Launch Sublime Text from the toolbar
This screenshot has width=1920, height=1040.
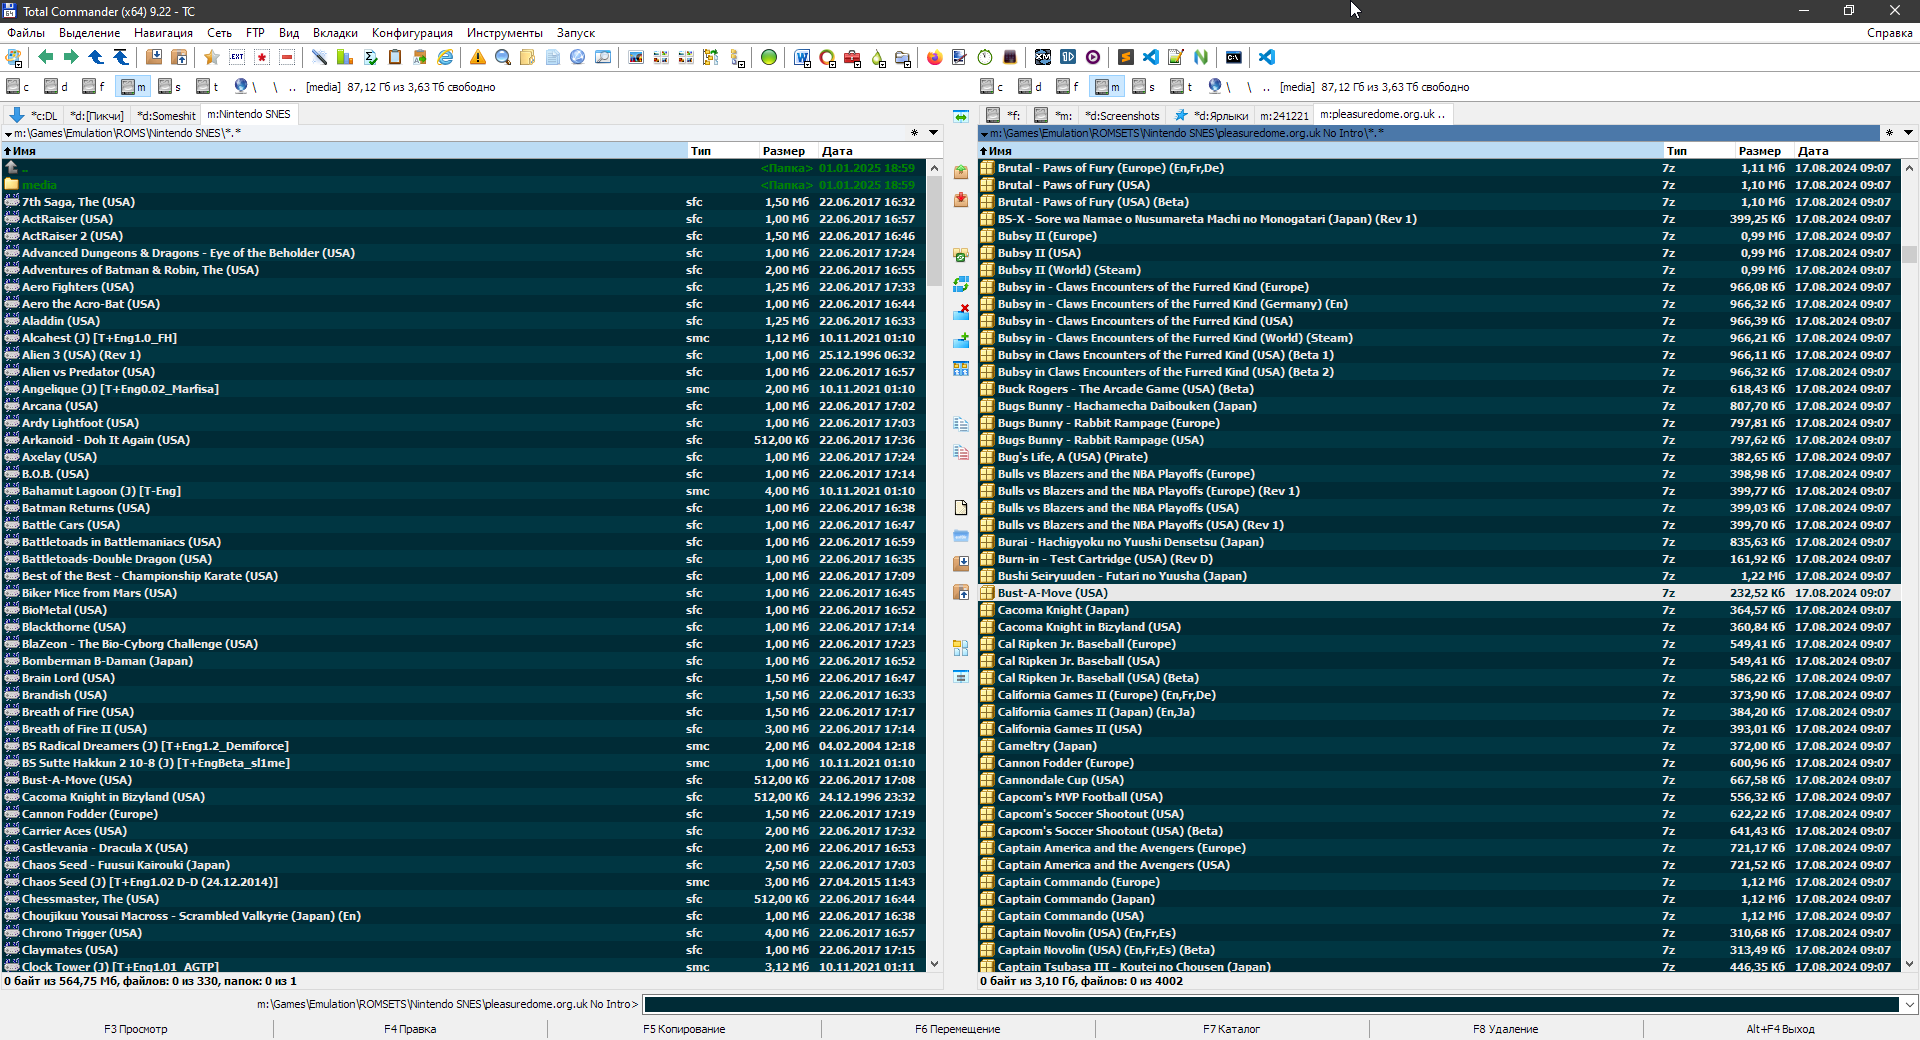1126,58
